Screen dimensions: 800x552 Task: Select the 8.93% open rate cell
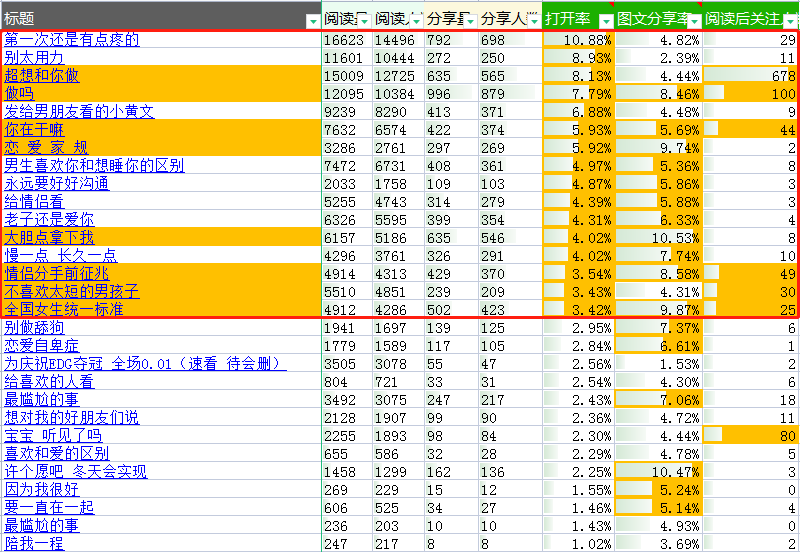578,58
